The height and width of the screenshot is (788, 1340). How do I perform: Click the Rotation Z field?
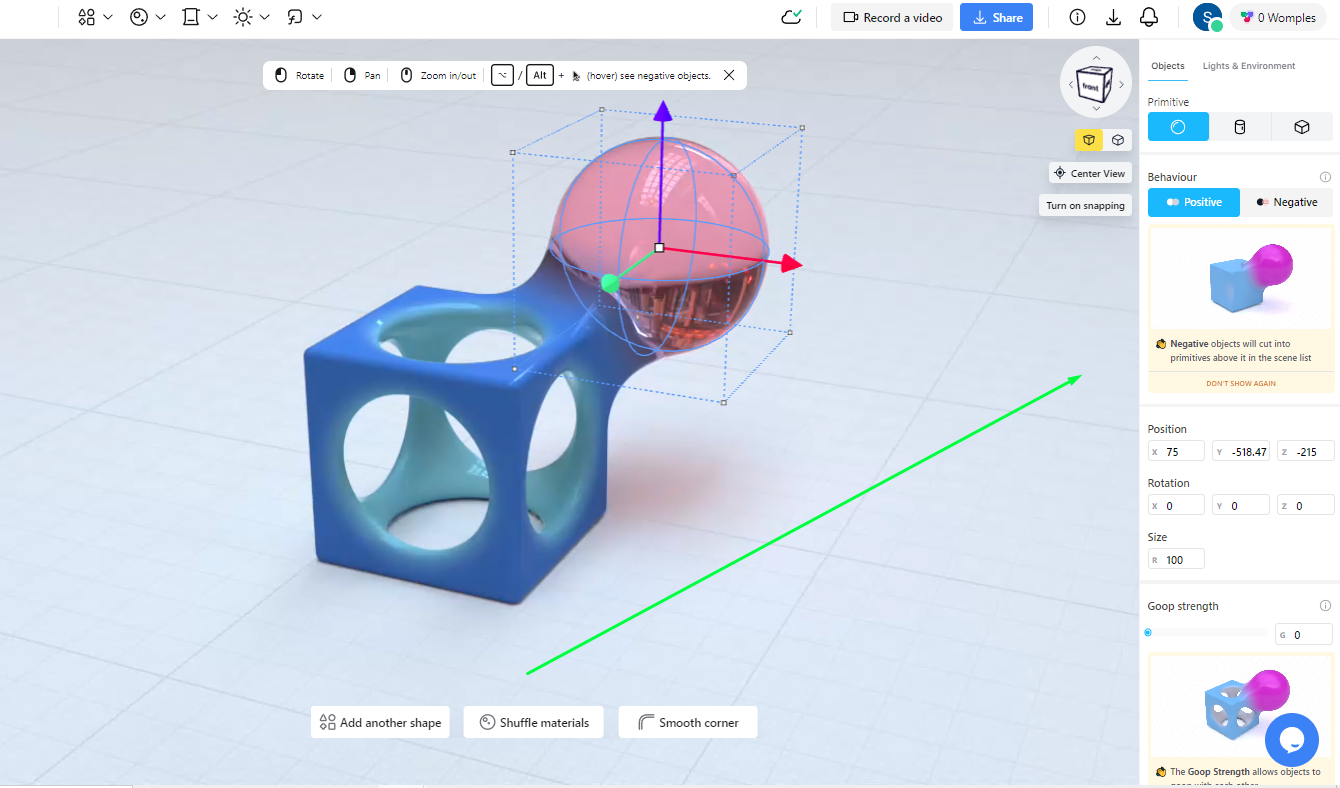click(x=1305, y=505)
